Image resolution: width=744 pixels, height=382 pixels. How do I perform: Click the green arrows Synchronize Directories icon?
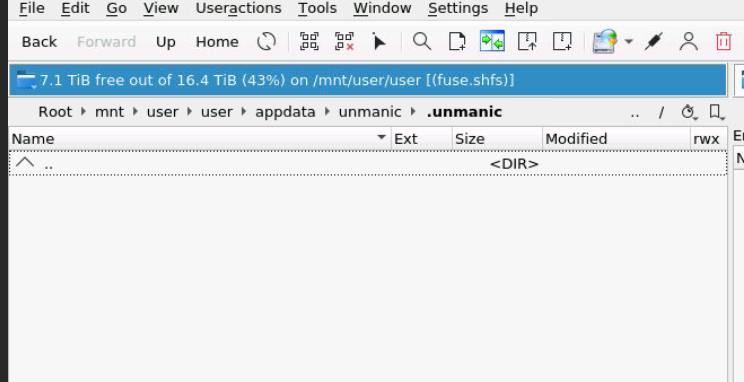[492, 42]
